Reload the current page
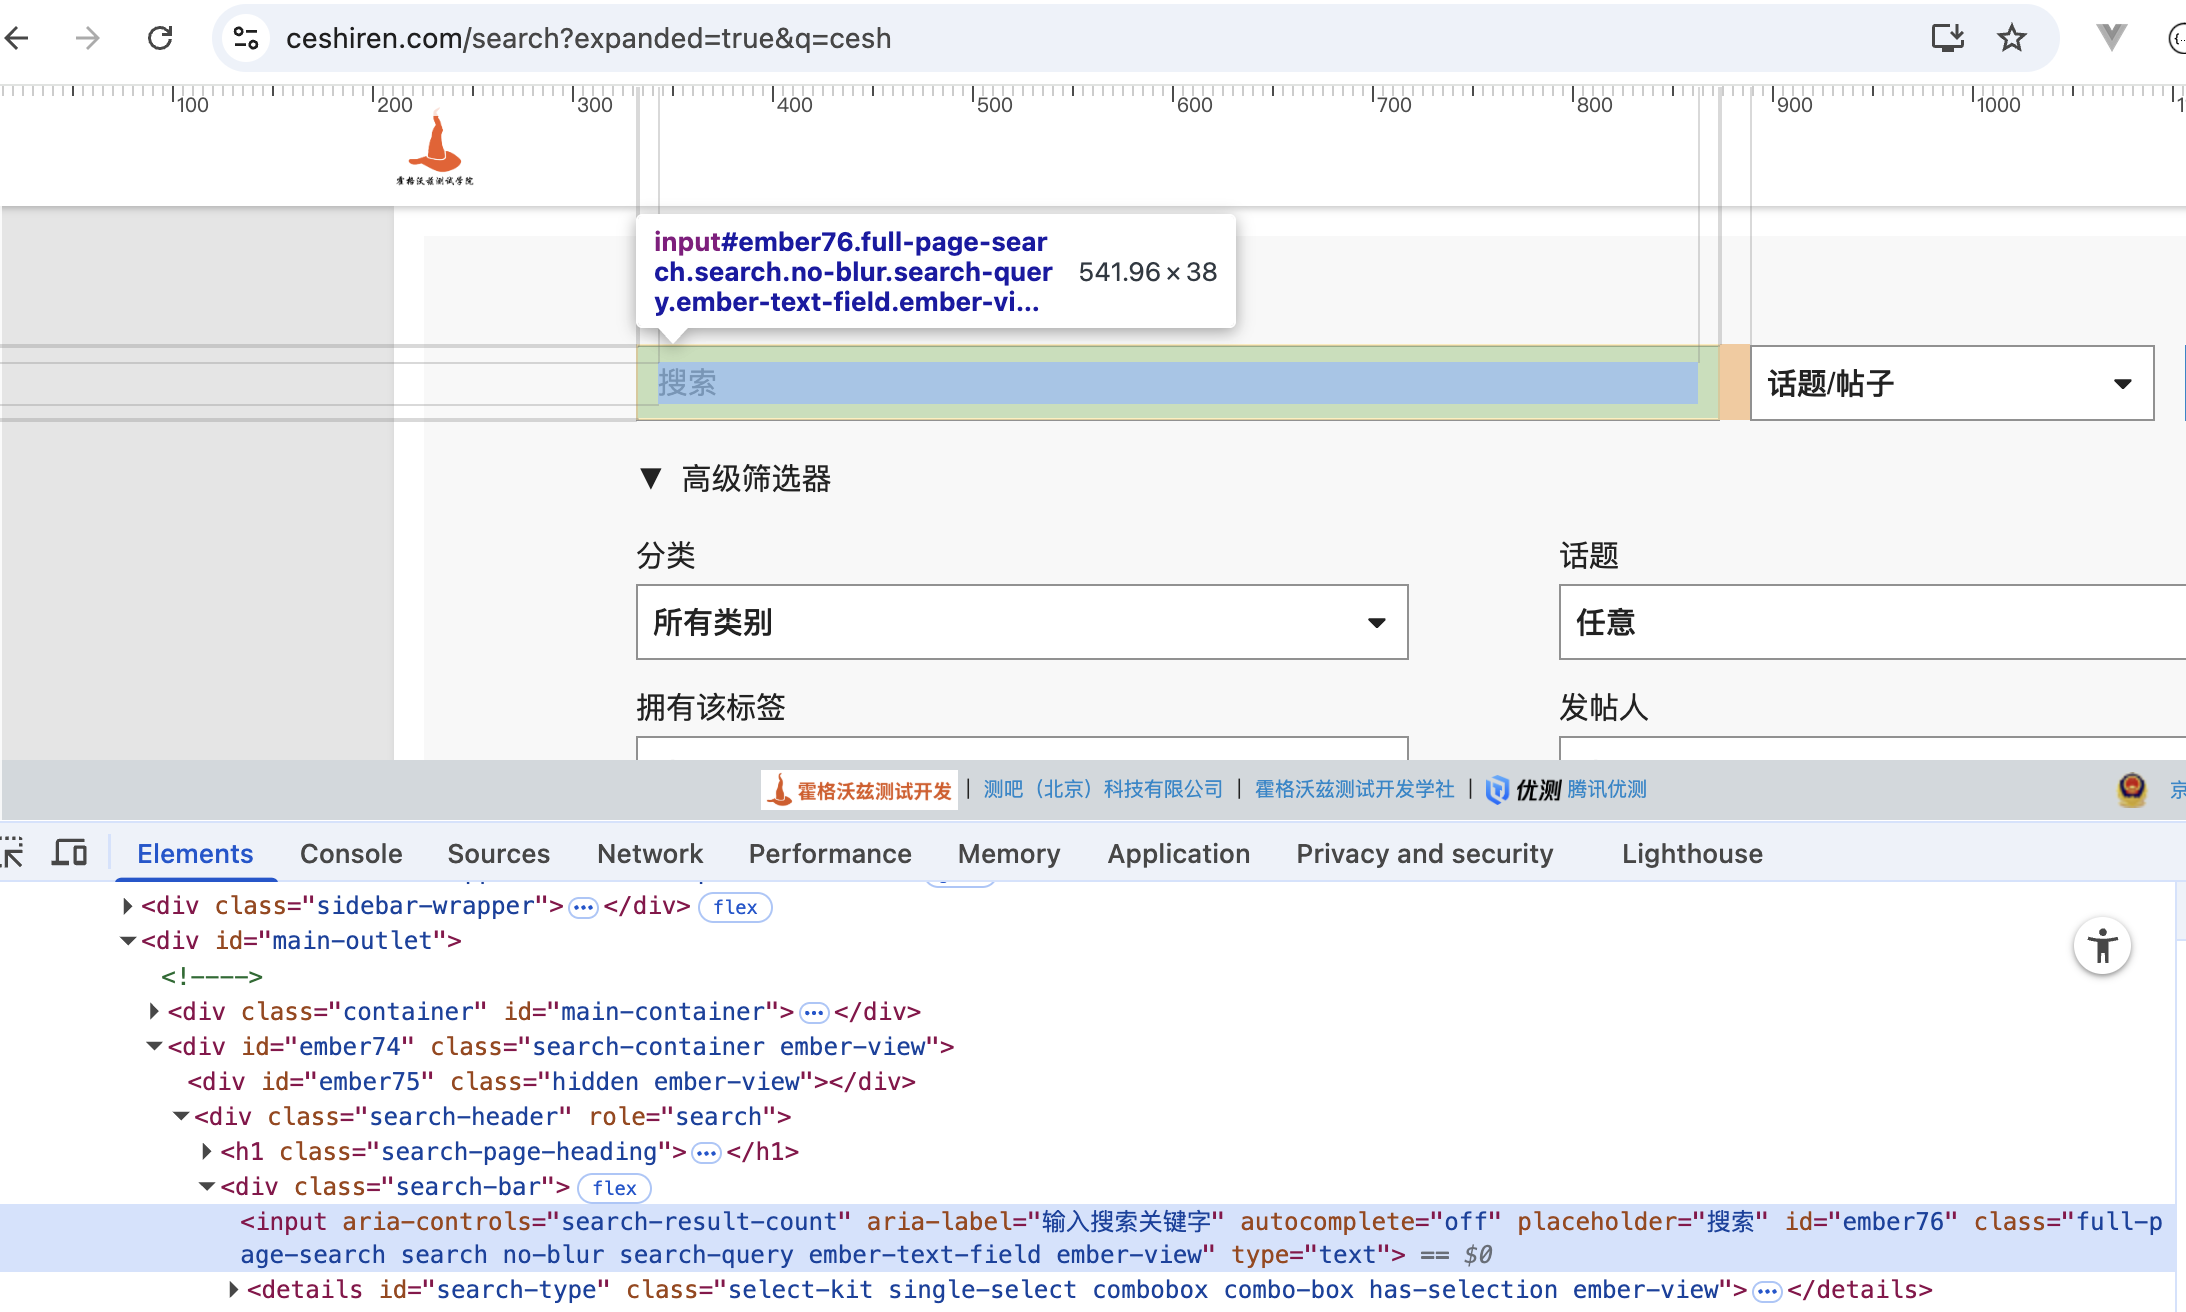The height and width of the screenshot is (1312, 2186). point(160,38)
